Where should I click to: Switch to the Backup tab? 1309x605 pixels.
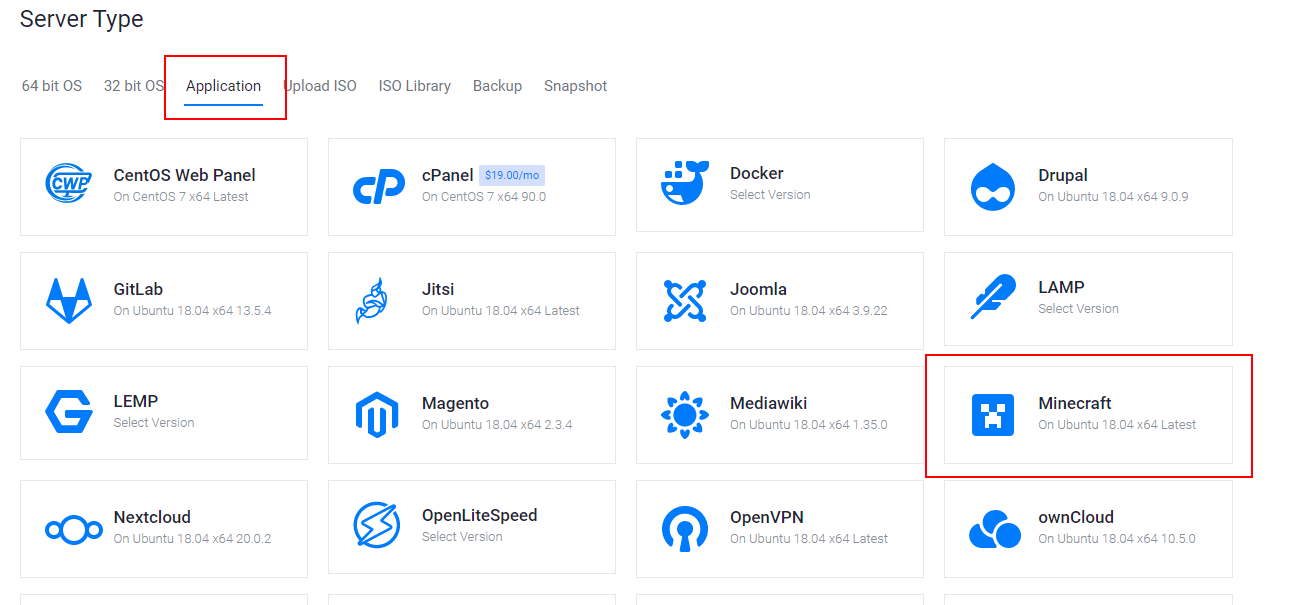[498, 87]
